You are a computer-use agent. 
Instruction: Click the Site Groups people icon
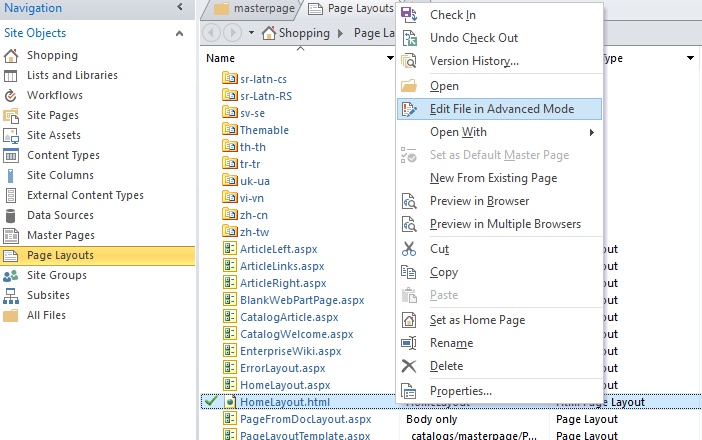[11, 276]
